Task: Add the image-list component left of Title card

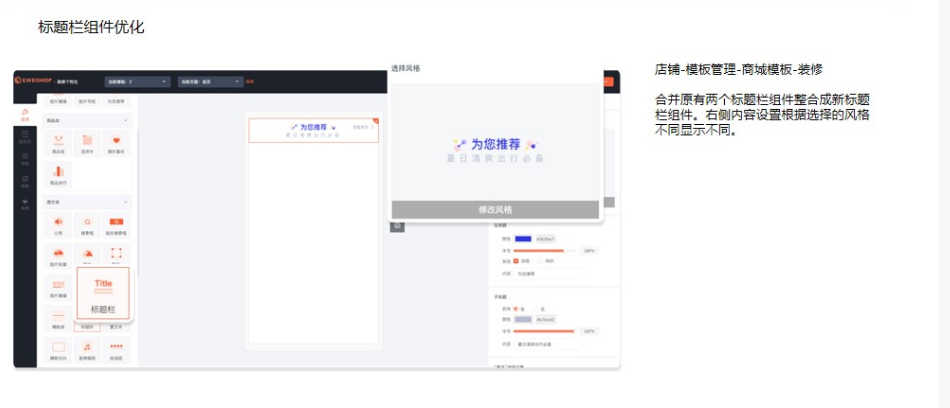Action: click(58, 287)
